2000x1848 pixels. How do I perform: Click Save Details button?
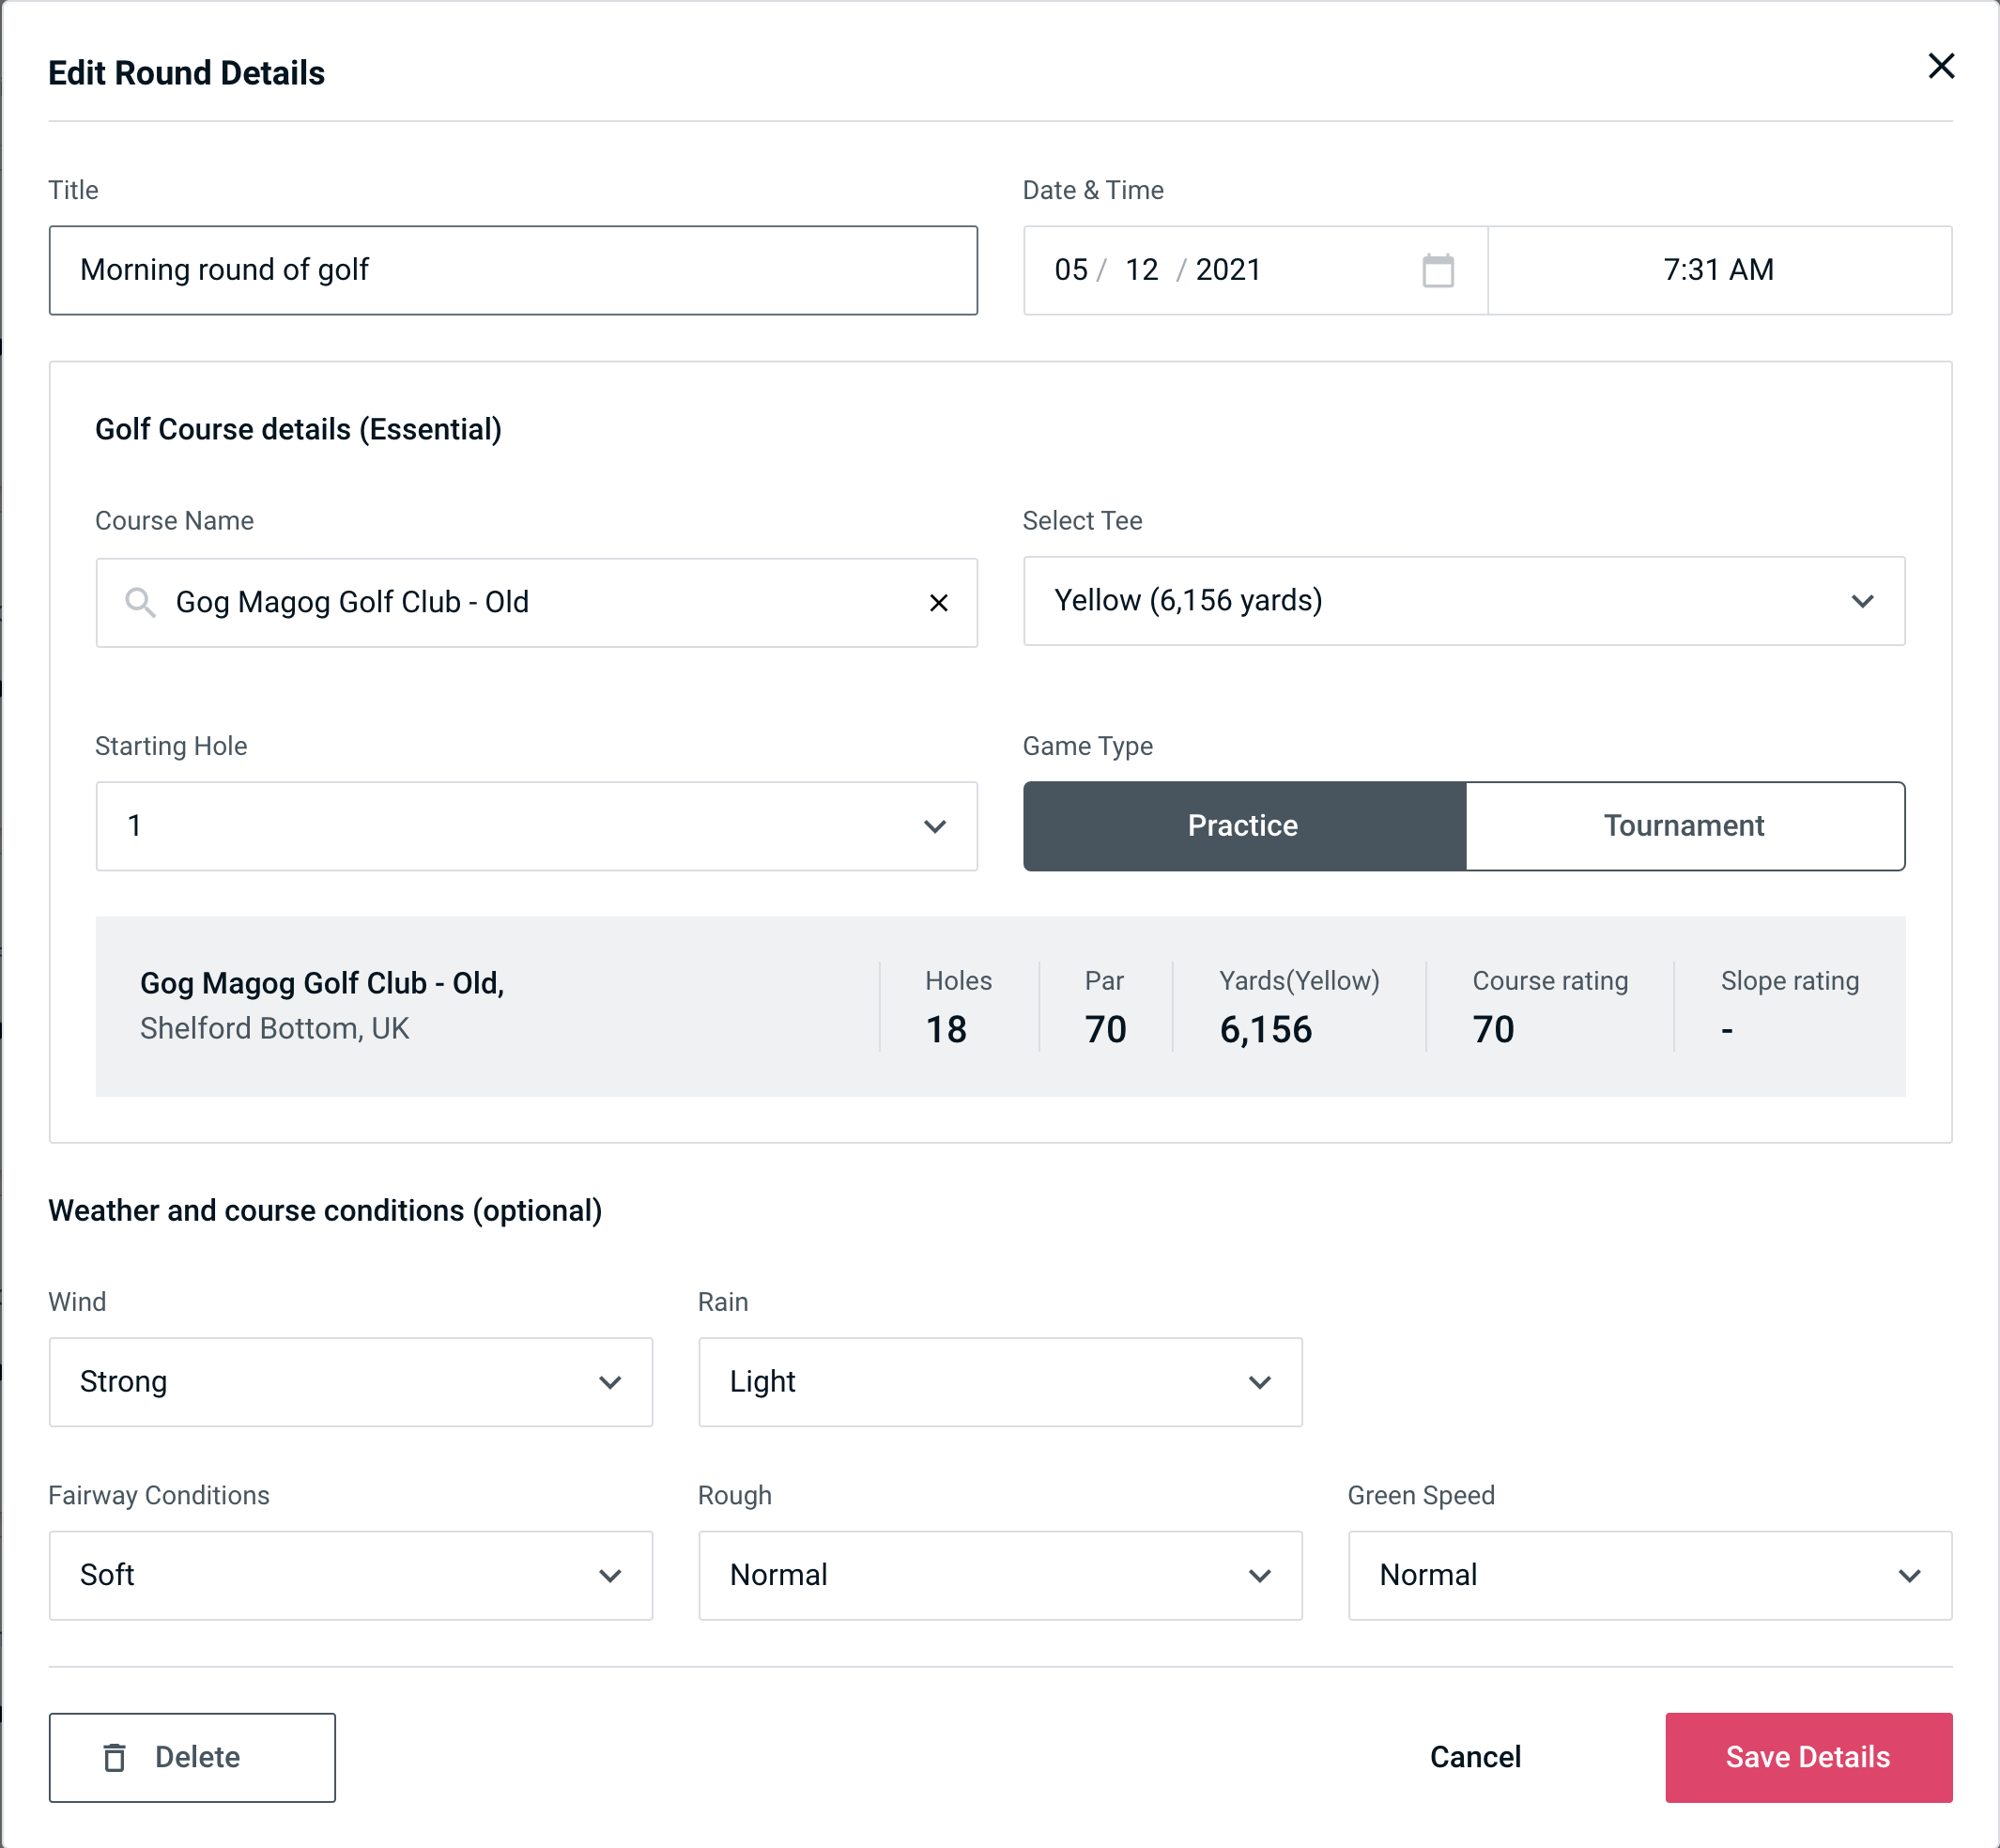(x=1807, y=1756)
